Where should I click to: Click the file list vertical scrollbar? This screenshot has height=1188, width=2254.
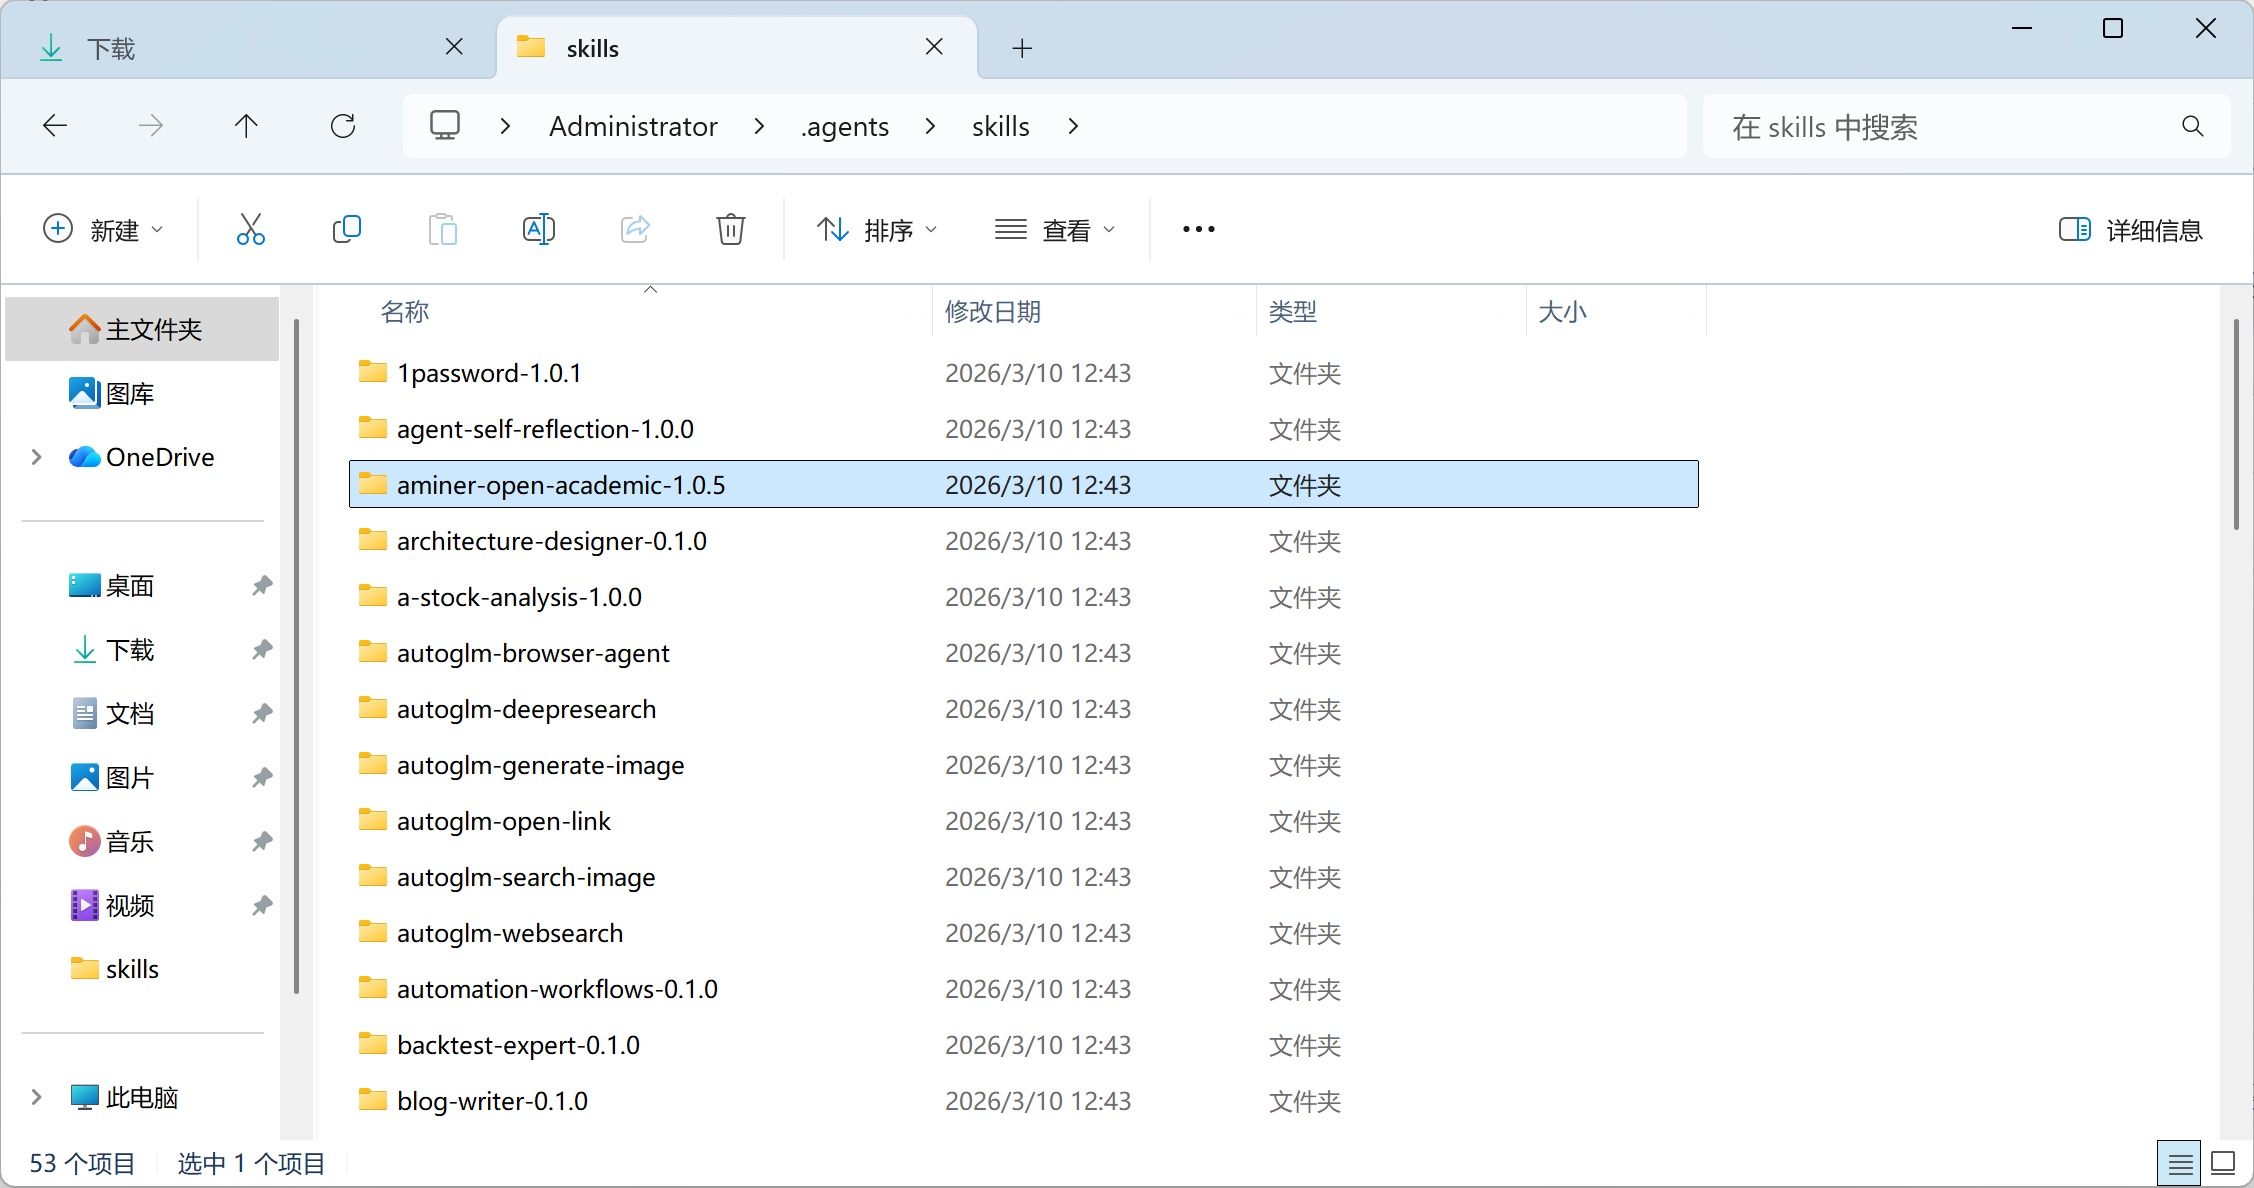point(2236,425)
